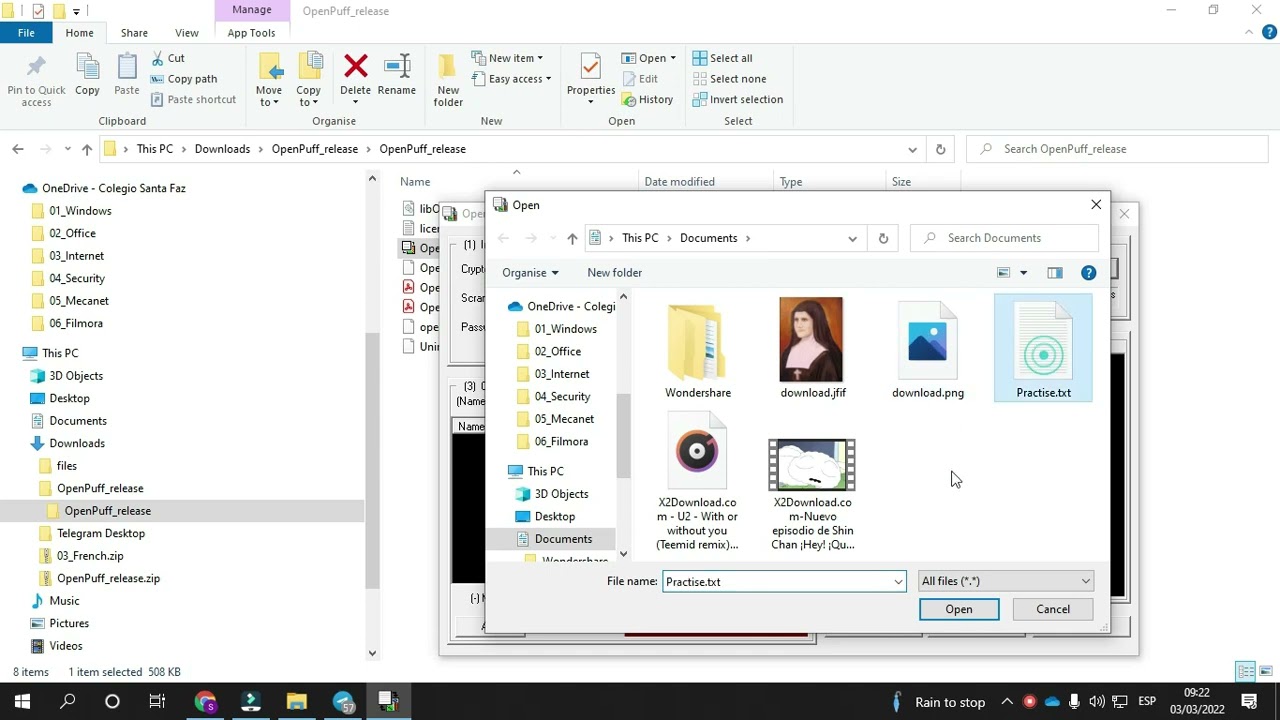Viewport: 1280px width, 720px height.
Task: Go up one level in Open dialog
Action: tap(572, 238)
